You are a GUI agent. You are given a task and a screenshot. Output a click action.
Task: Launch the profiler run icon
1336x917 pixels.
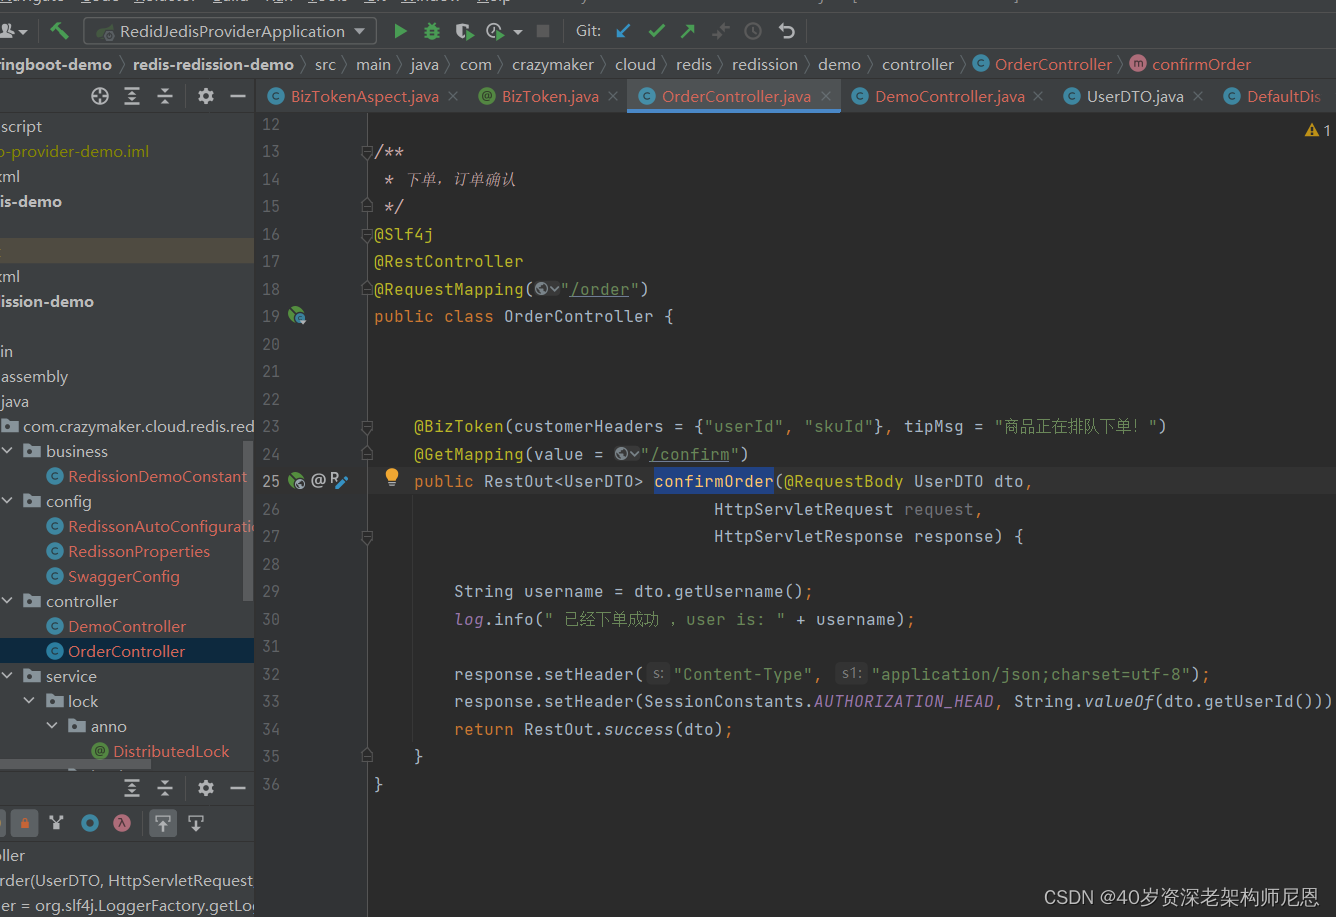pyautogui.click(x=495, y=31)
